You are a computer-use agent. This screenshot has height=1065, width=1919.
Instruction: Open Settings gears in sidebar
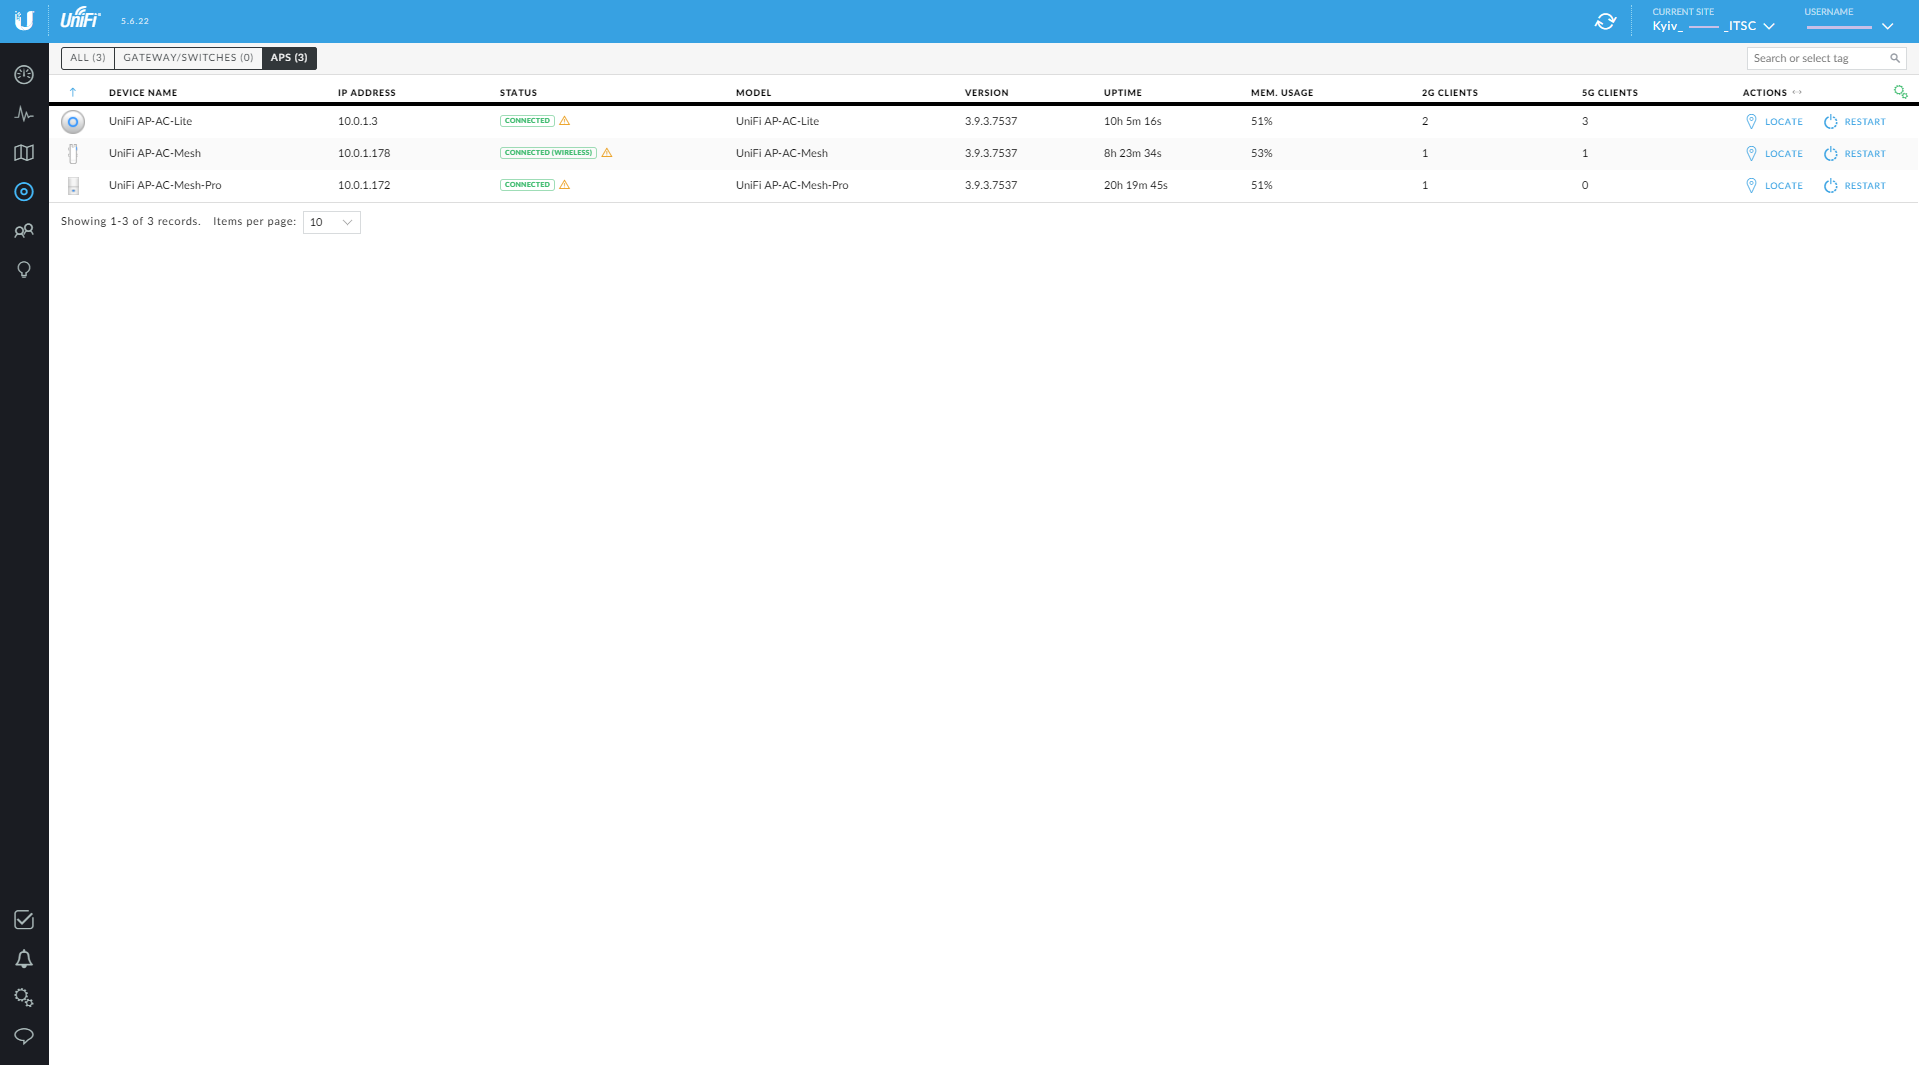(24, 998)
